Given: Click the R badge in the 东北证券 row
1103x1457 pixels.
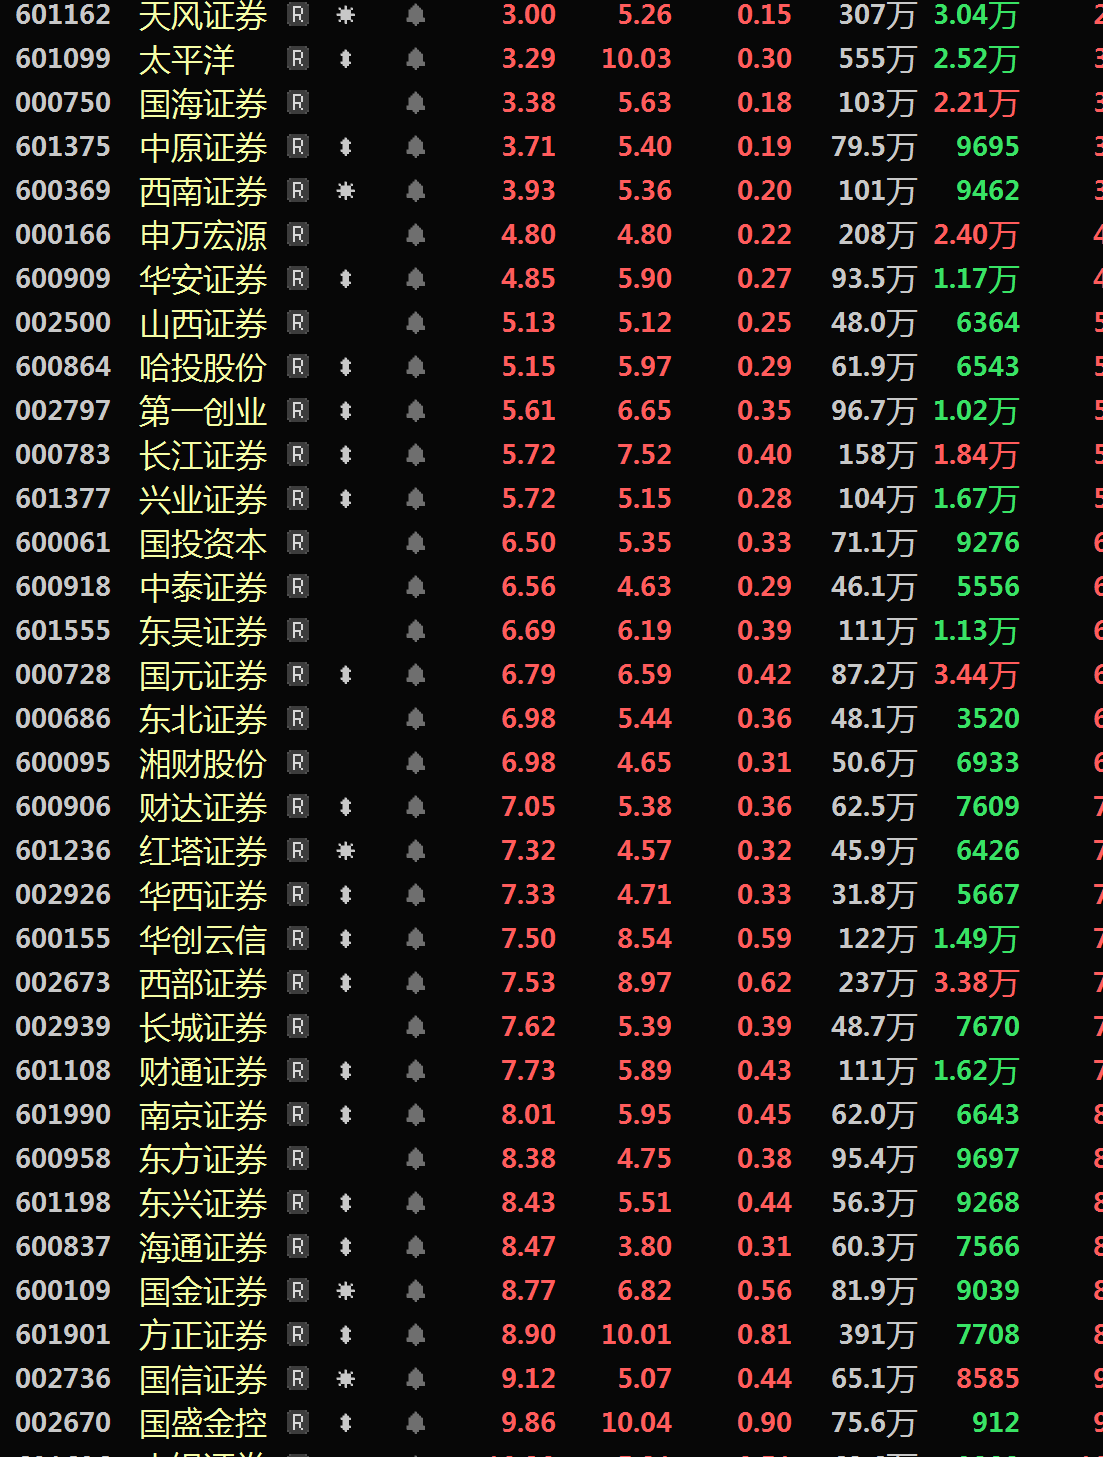Looking at the screenshot, I should click(298, 719).
